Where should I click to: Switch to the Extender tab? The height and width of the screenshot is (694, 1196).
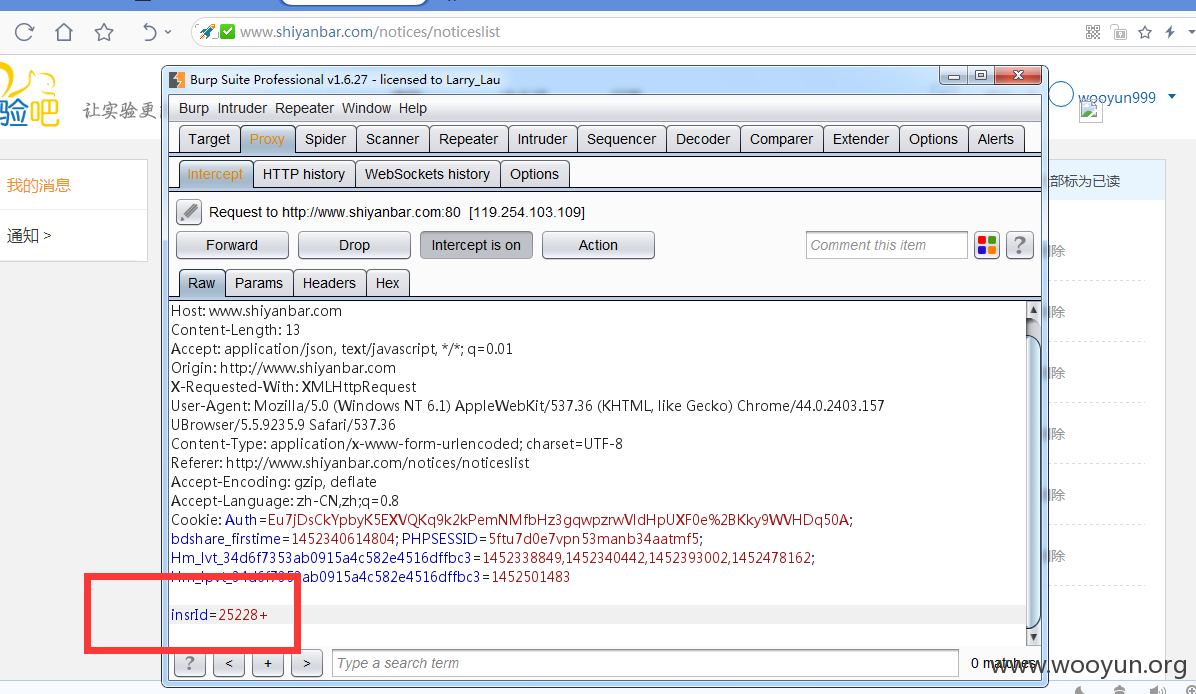coord(861,140)
